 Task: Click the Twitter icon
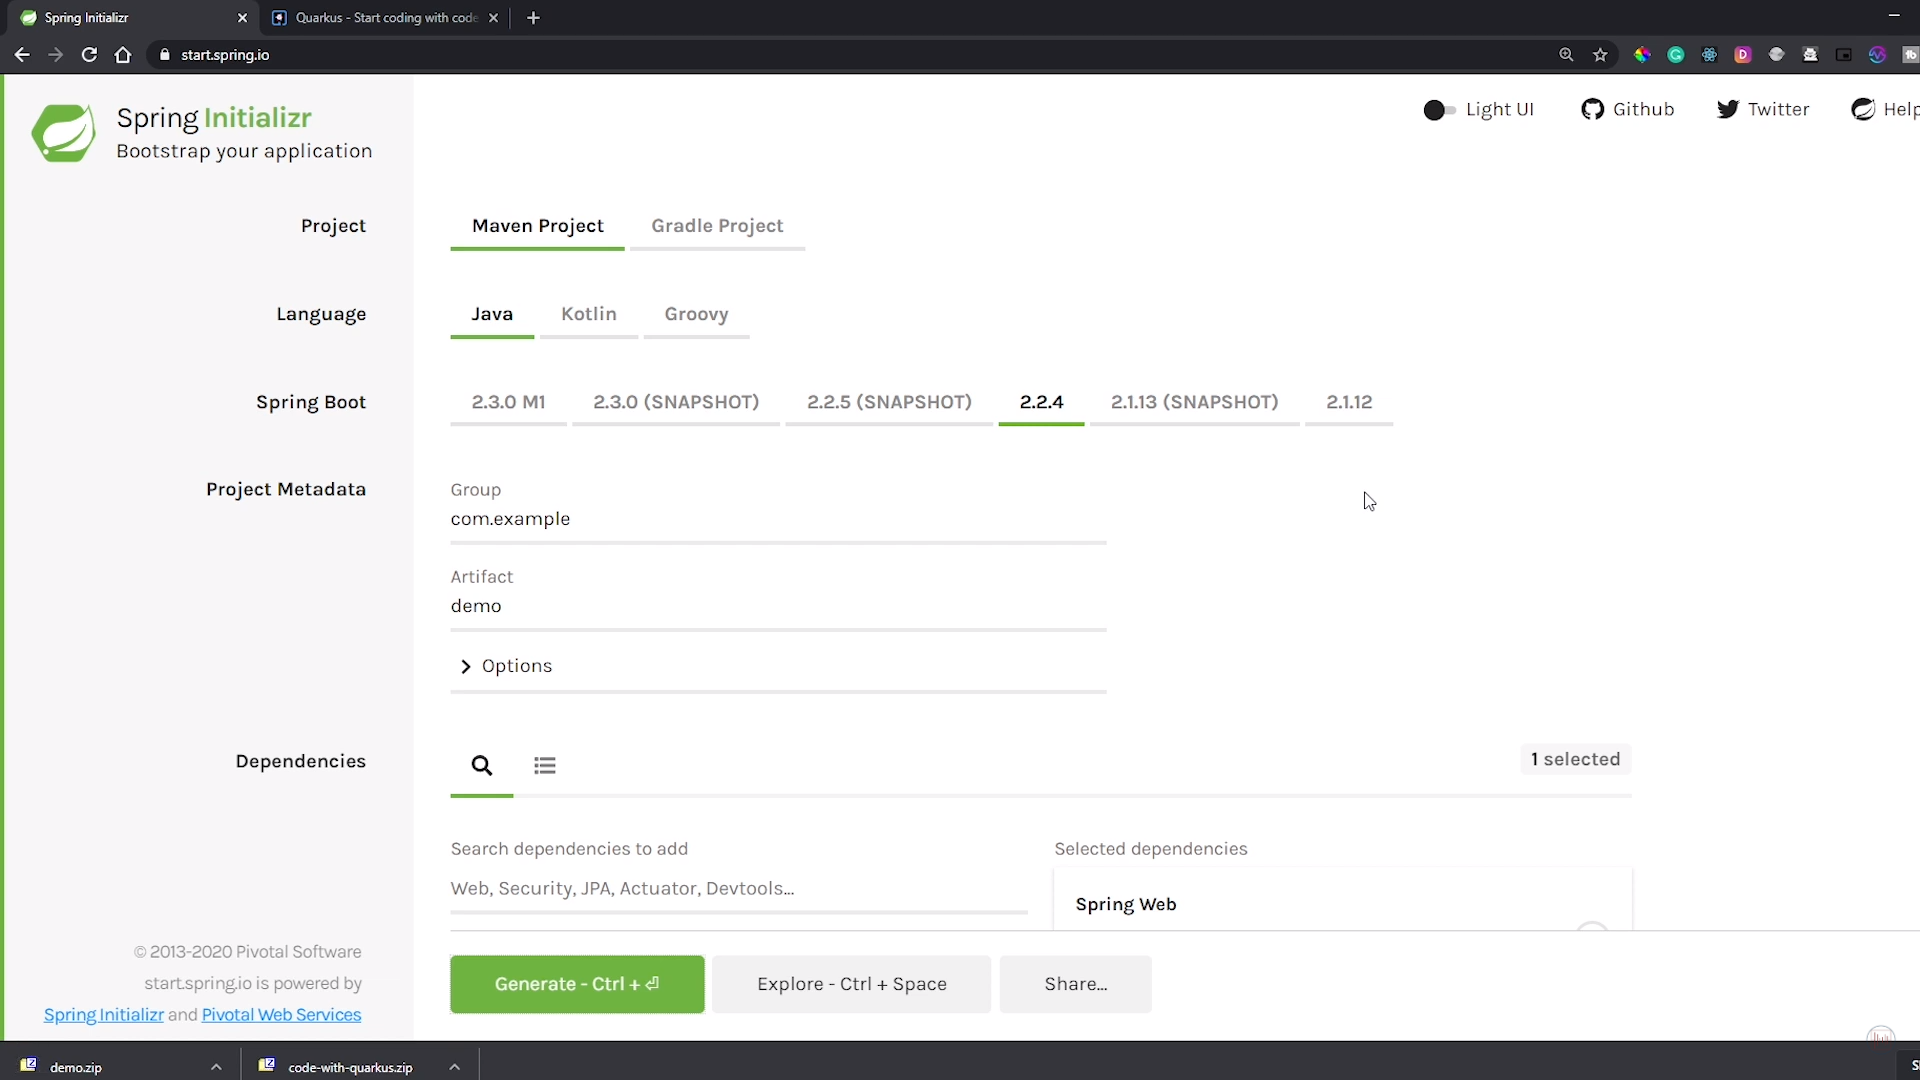coord(1727,109)
